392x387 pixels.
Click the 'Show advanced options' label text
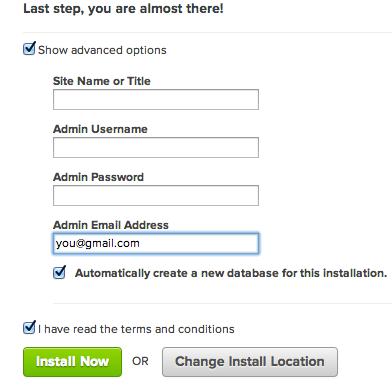point(102,50)
